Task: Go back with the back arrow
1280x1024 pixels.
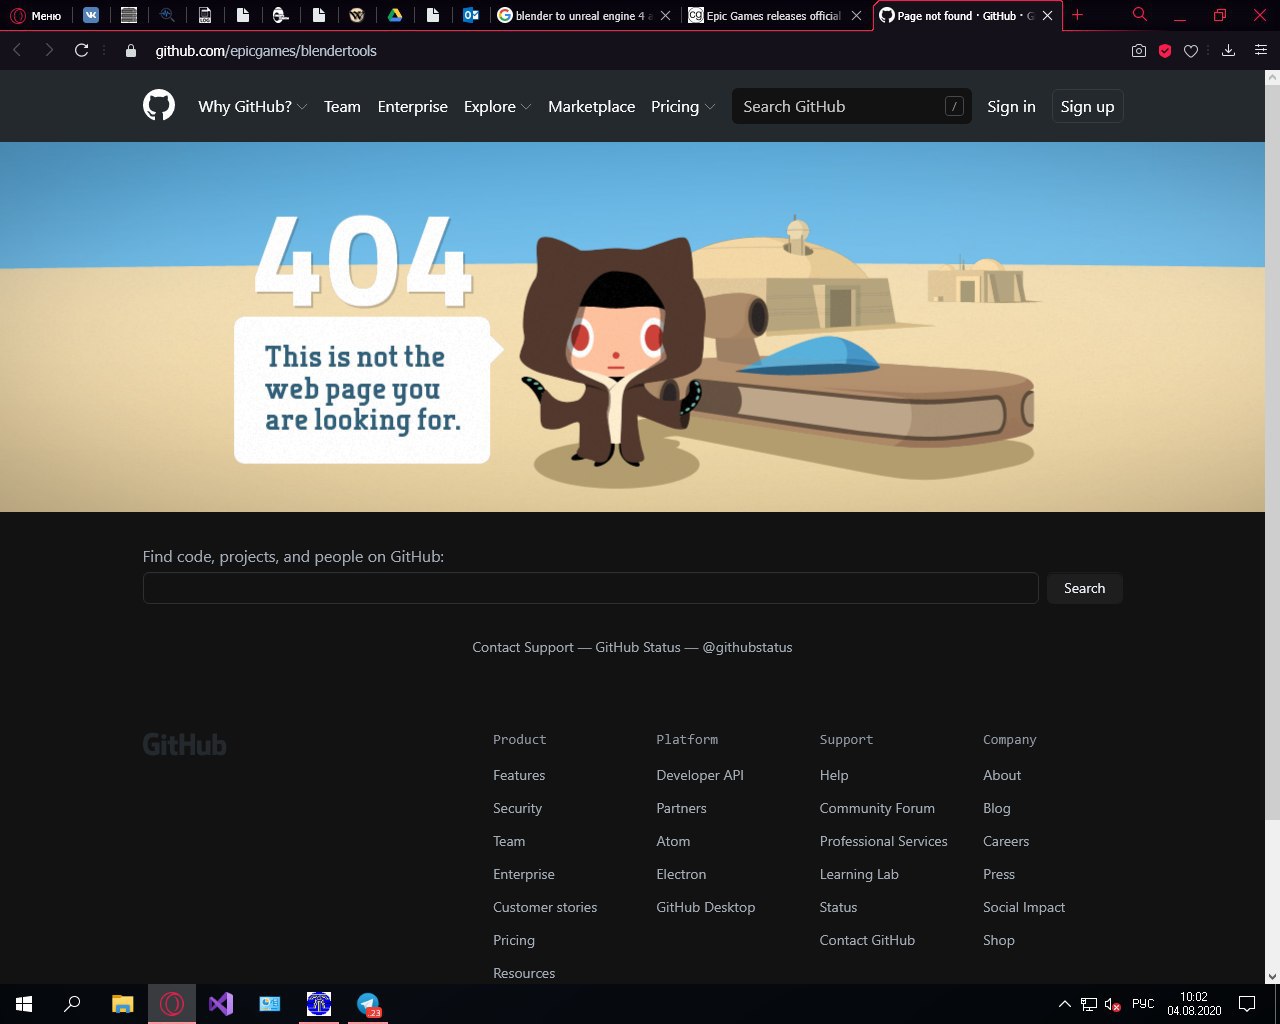Action: 18,50
